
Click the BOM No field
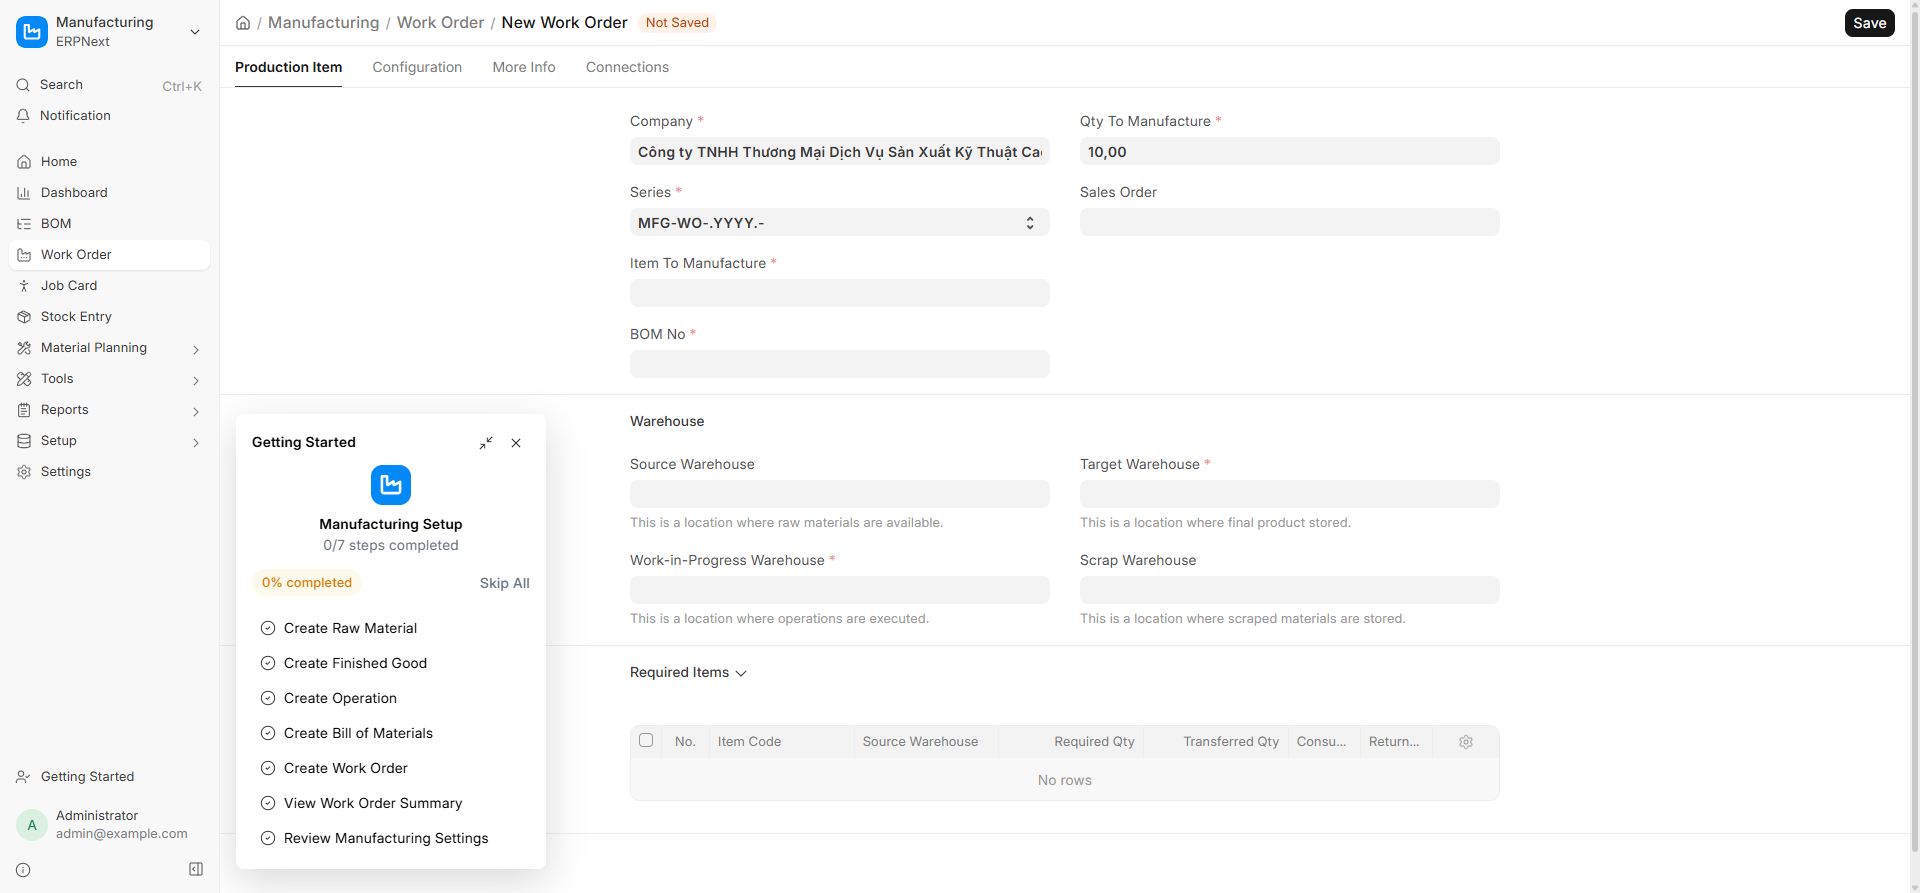840,365
